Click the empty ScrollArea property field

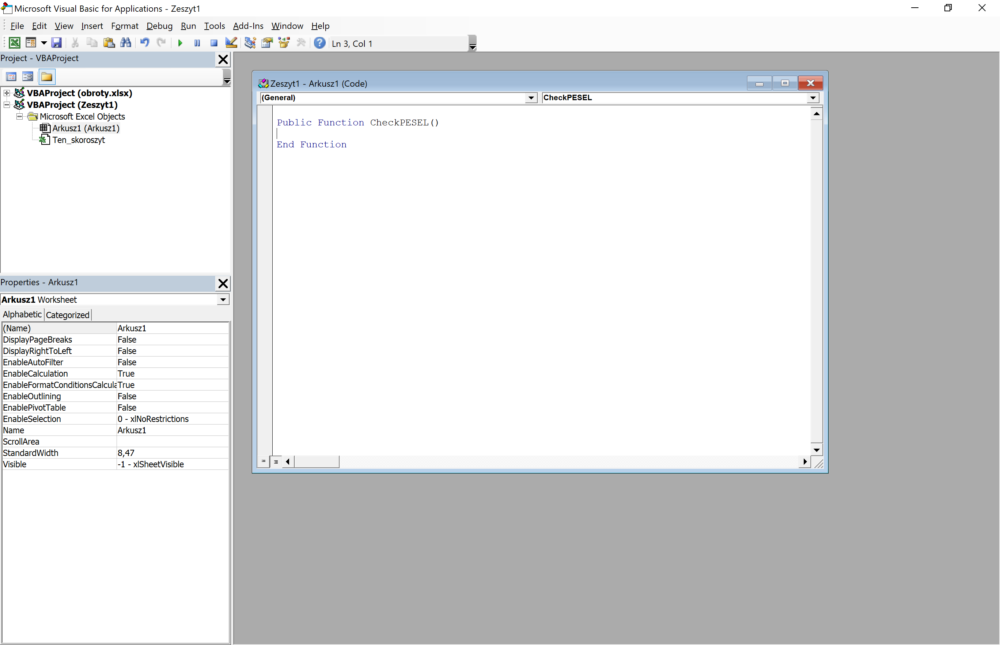click(x=172, y=441)
